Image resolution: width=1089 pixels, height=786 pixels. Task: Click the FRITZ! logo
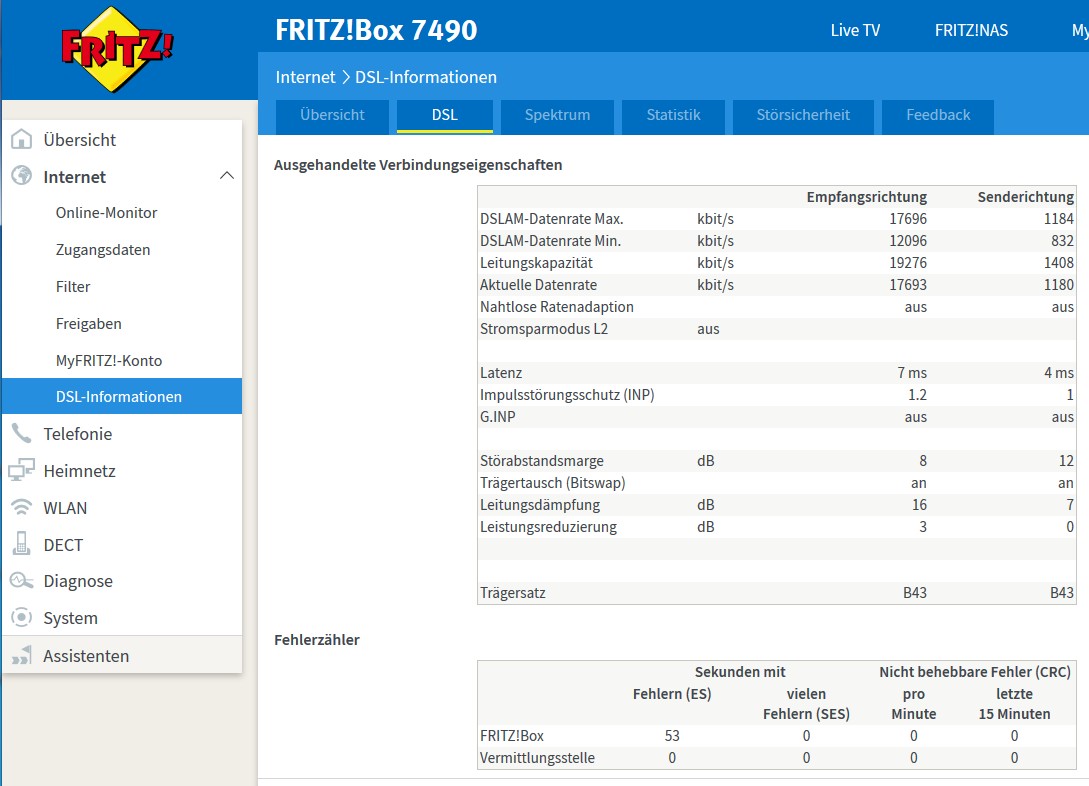[117, 49]
